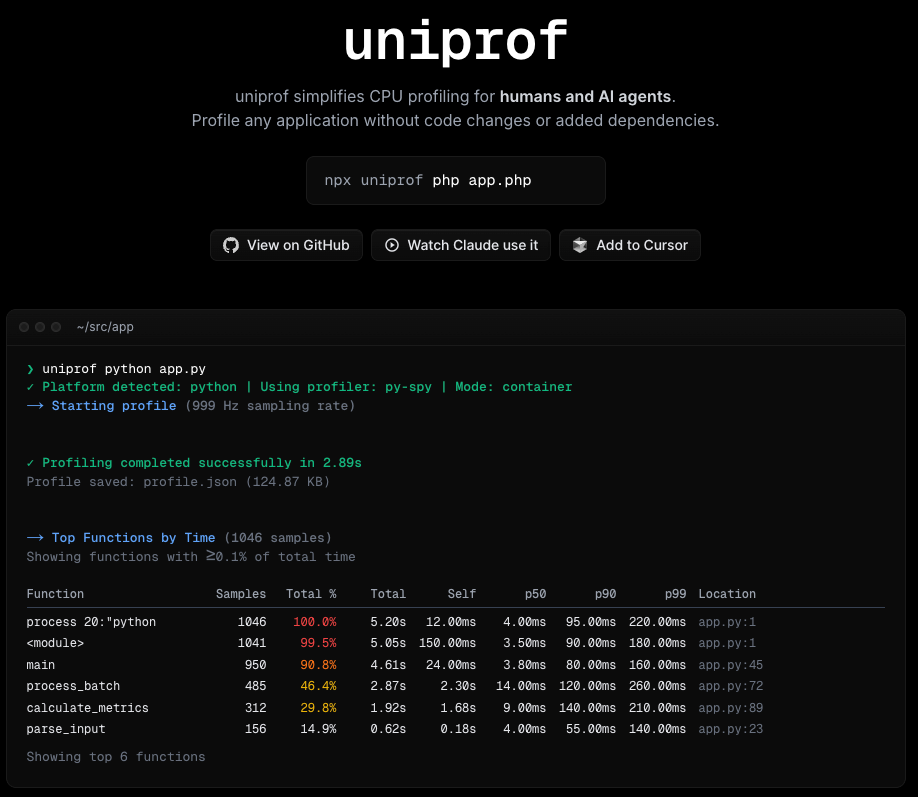Click the 99.5% value for <module>
The width and height of the screenshot is (918, 797).
(318, 643)
